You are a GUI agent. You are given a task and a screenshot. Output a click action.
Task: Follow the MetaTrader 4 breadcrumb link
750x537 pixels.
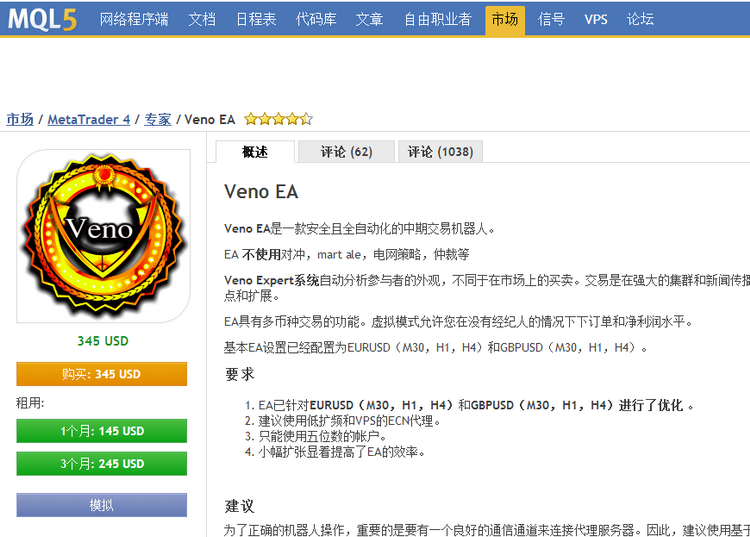88,119
